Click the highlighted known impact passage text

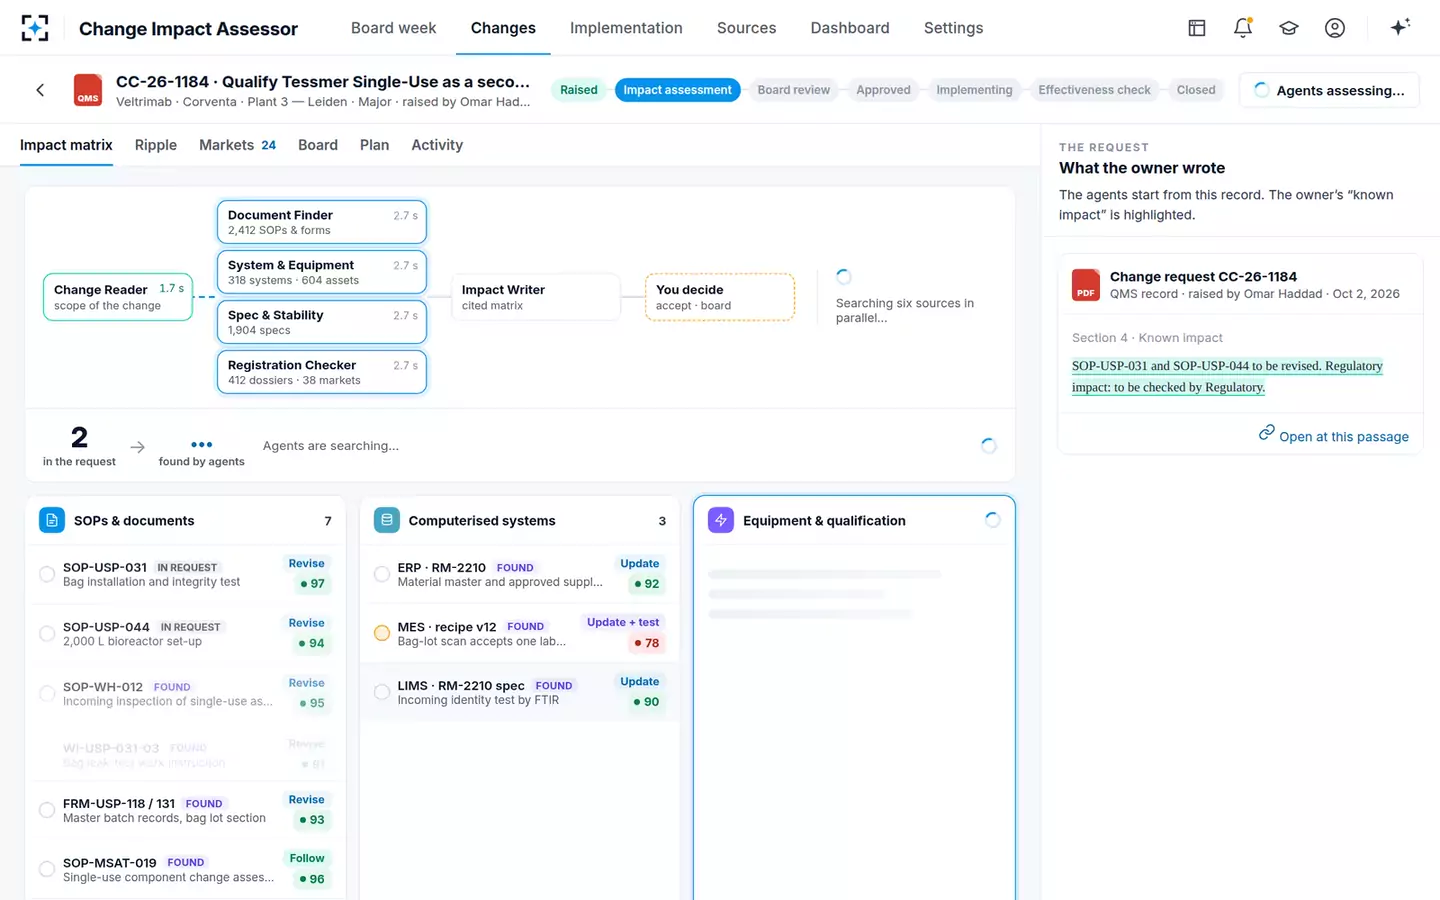[x=1227, y=376]
